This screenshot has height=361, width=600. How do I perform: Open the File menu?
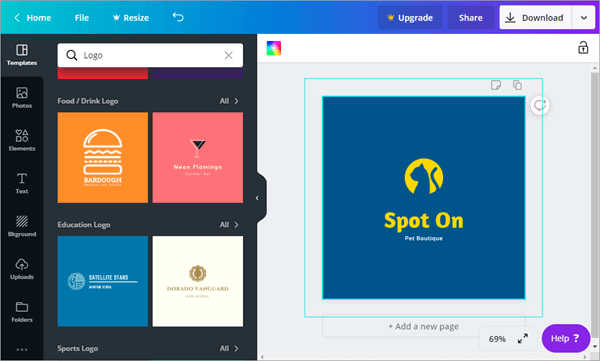point(82,18)
